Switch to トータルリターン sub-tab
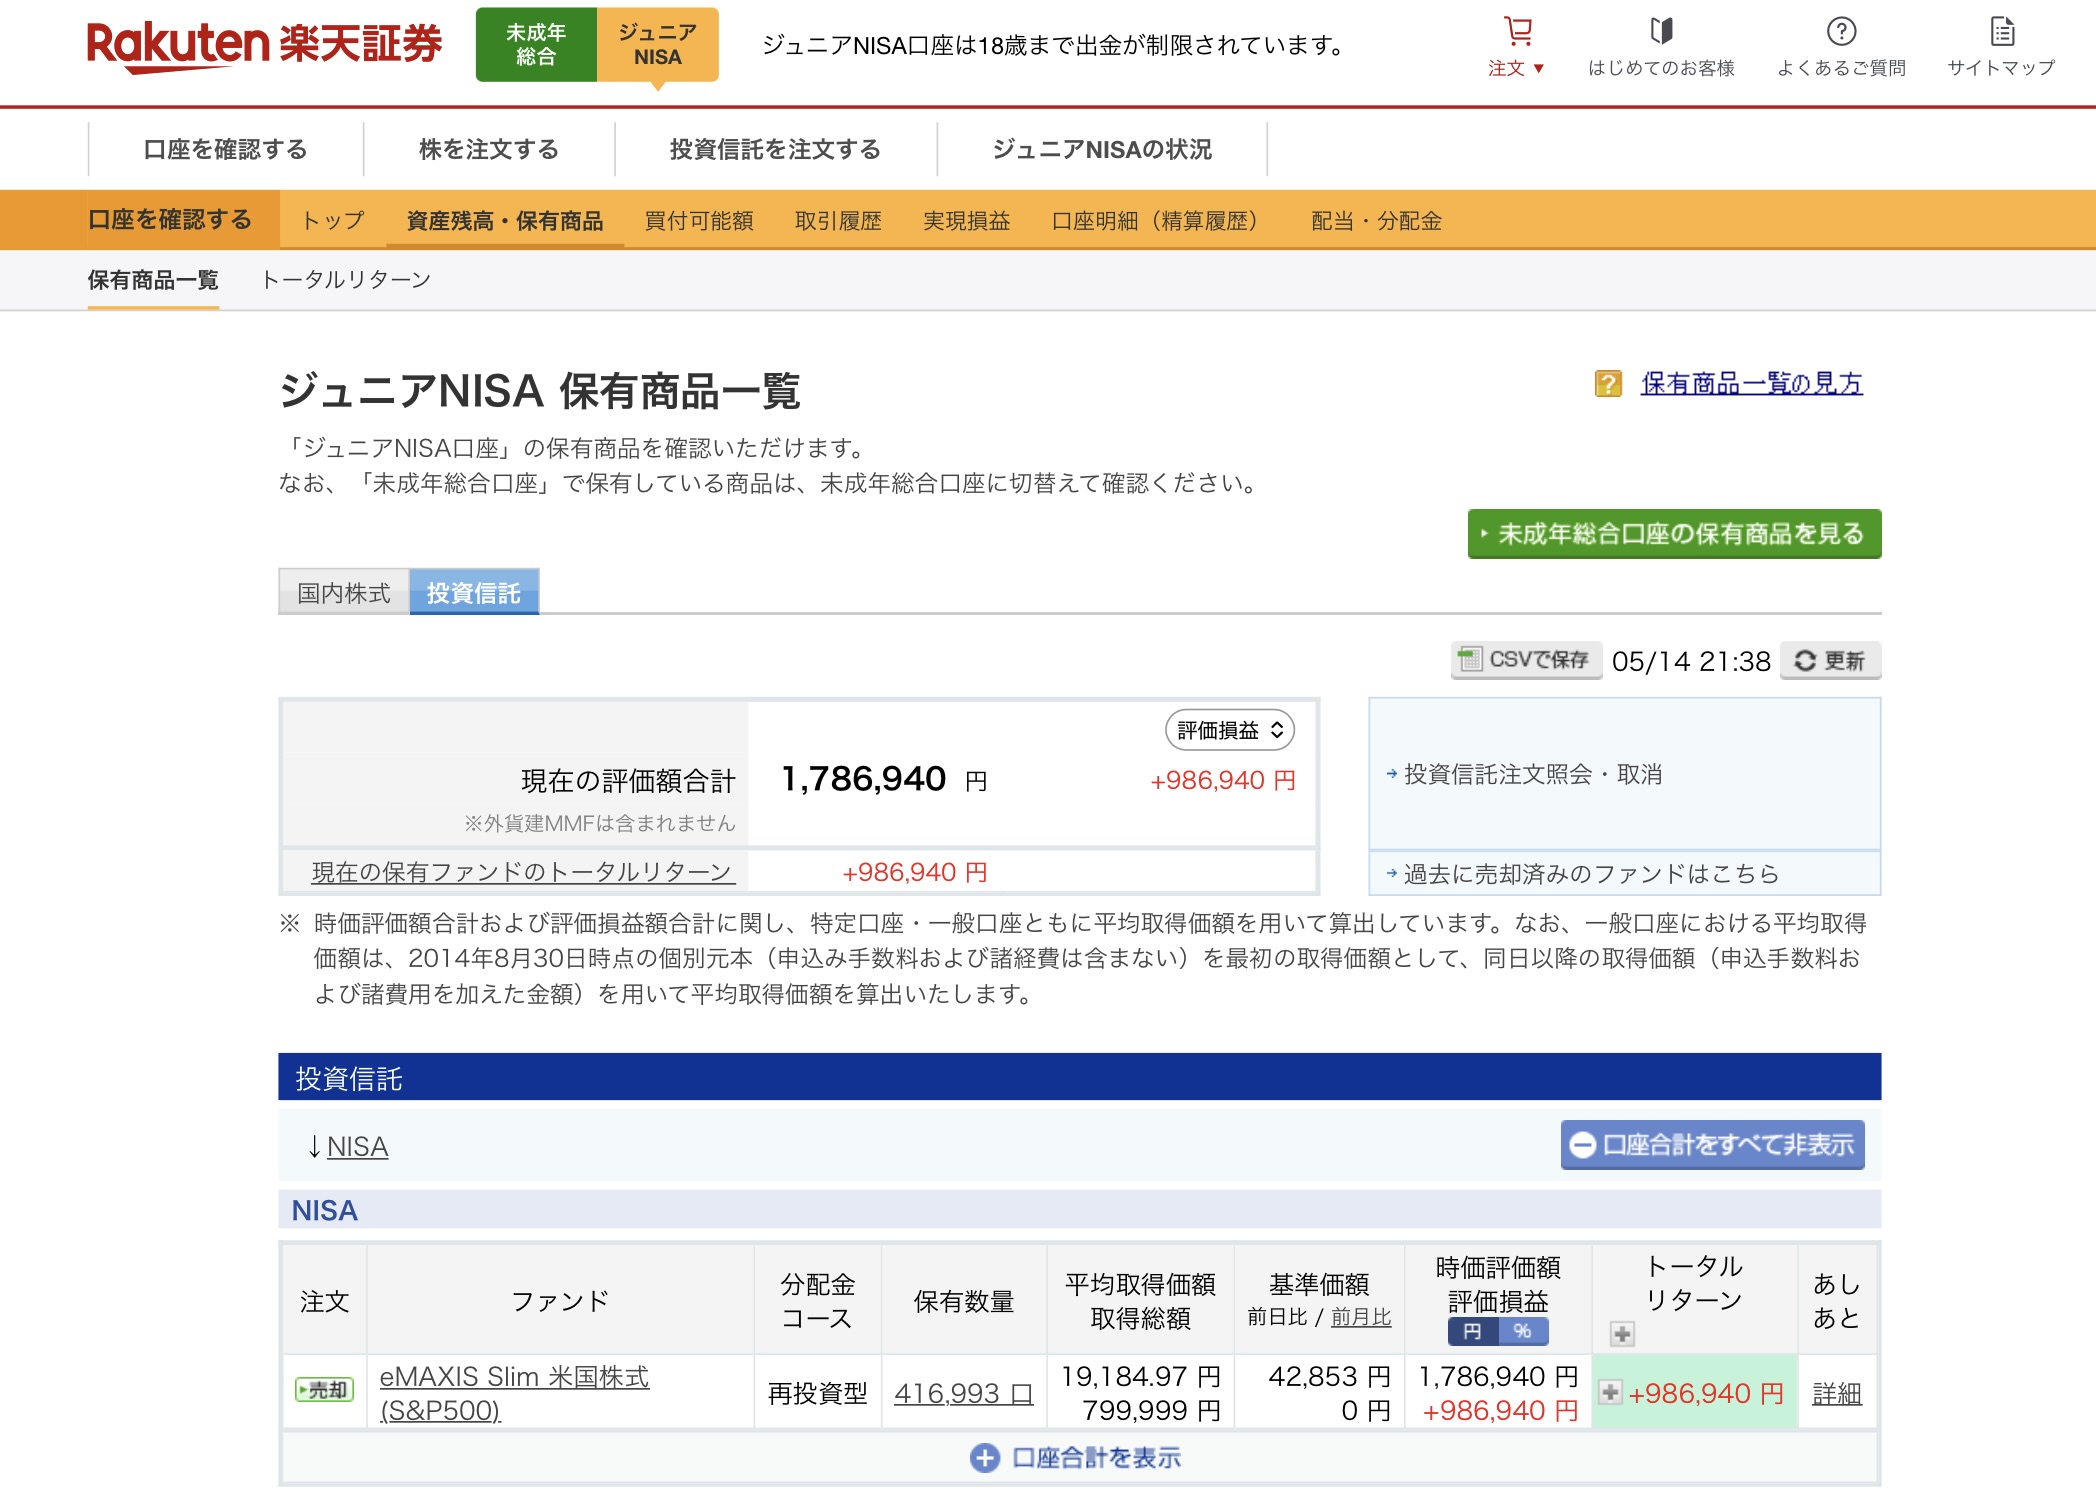 (346, 280)
